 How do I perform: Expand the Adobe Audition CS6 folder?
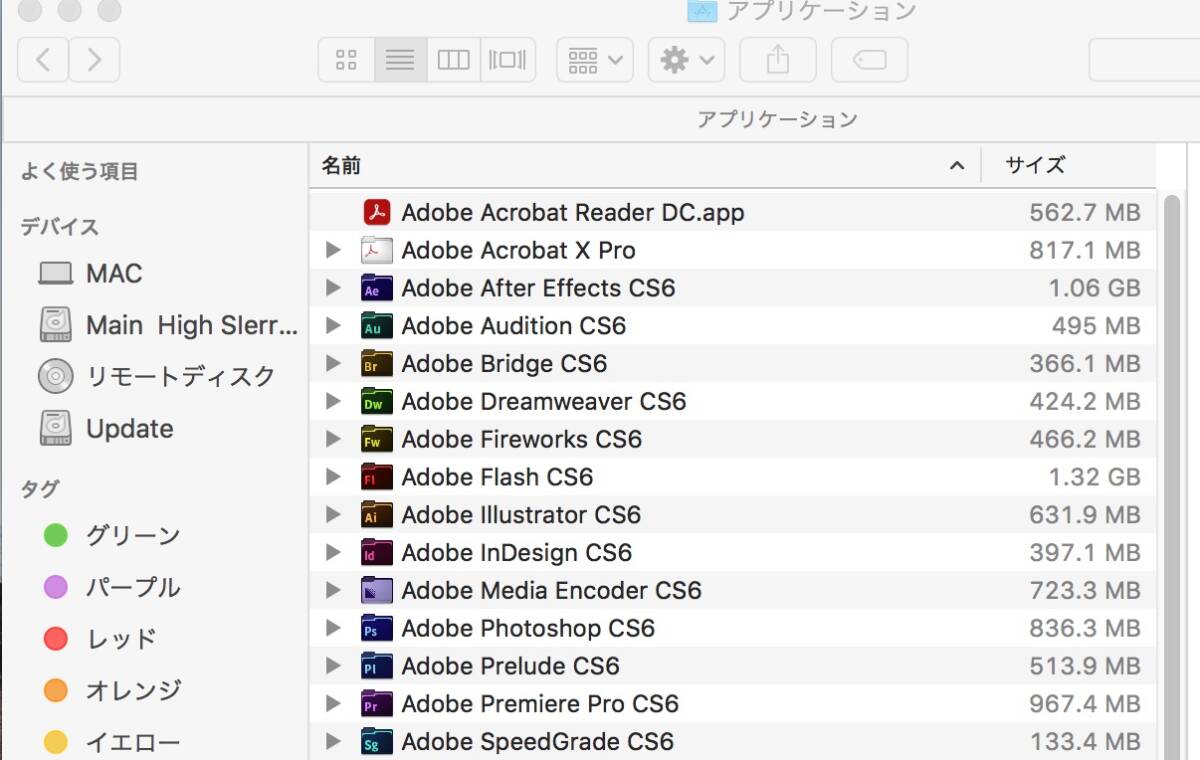pos(334,326)
